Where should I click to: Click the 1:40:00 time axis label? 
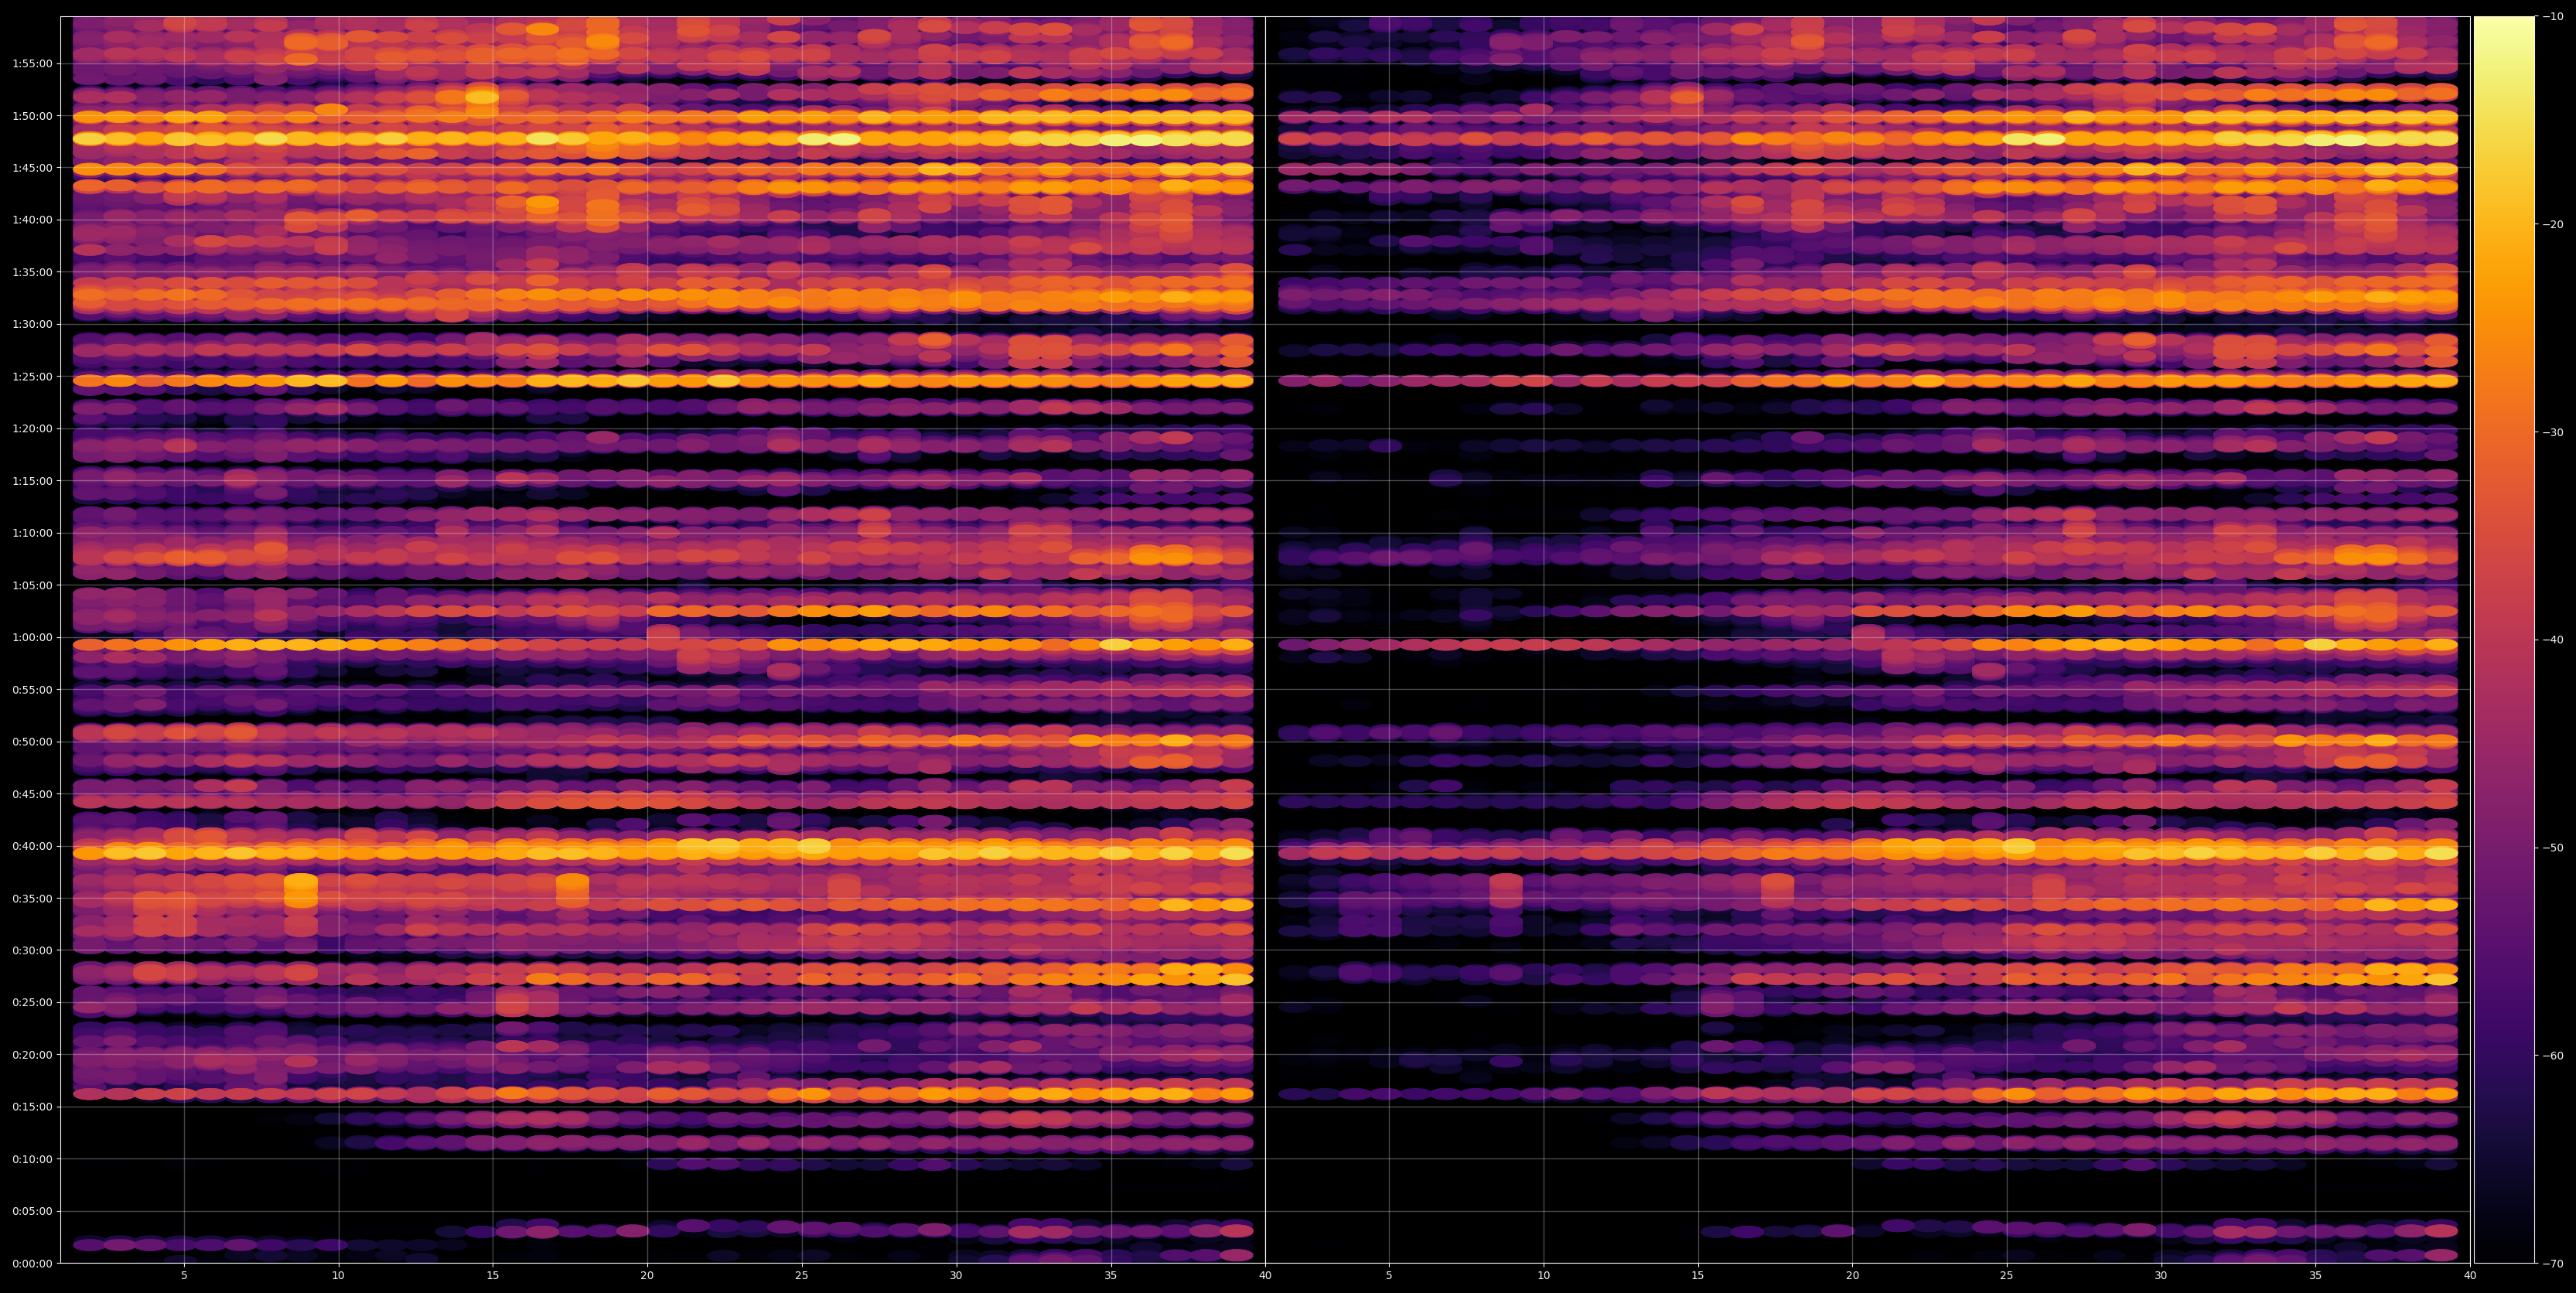tap(32, 220)
